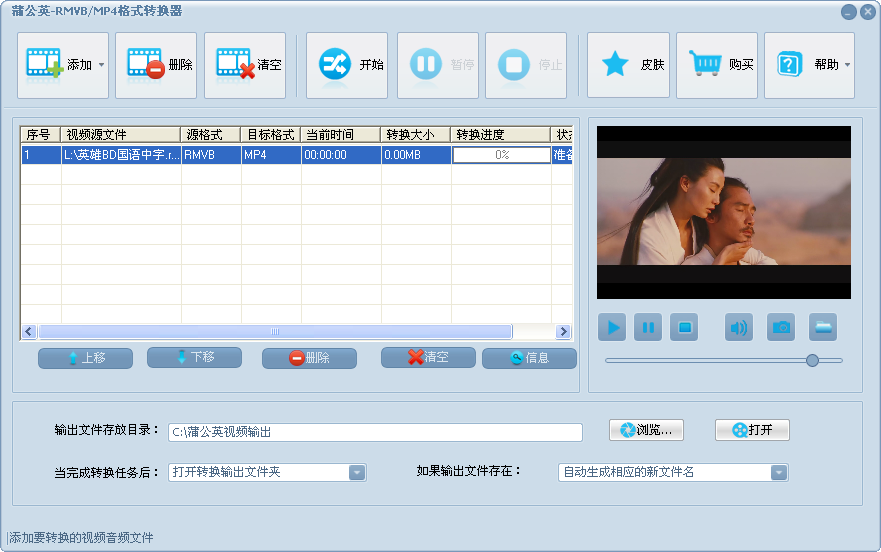Click the 转换大小 column header
Viewport: 881px width, 552px height.
coord(416,135)
